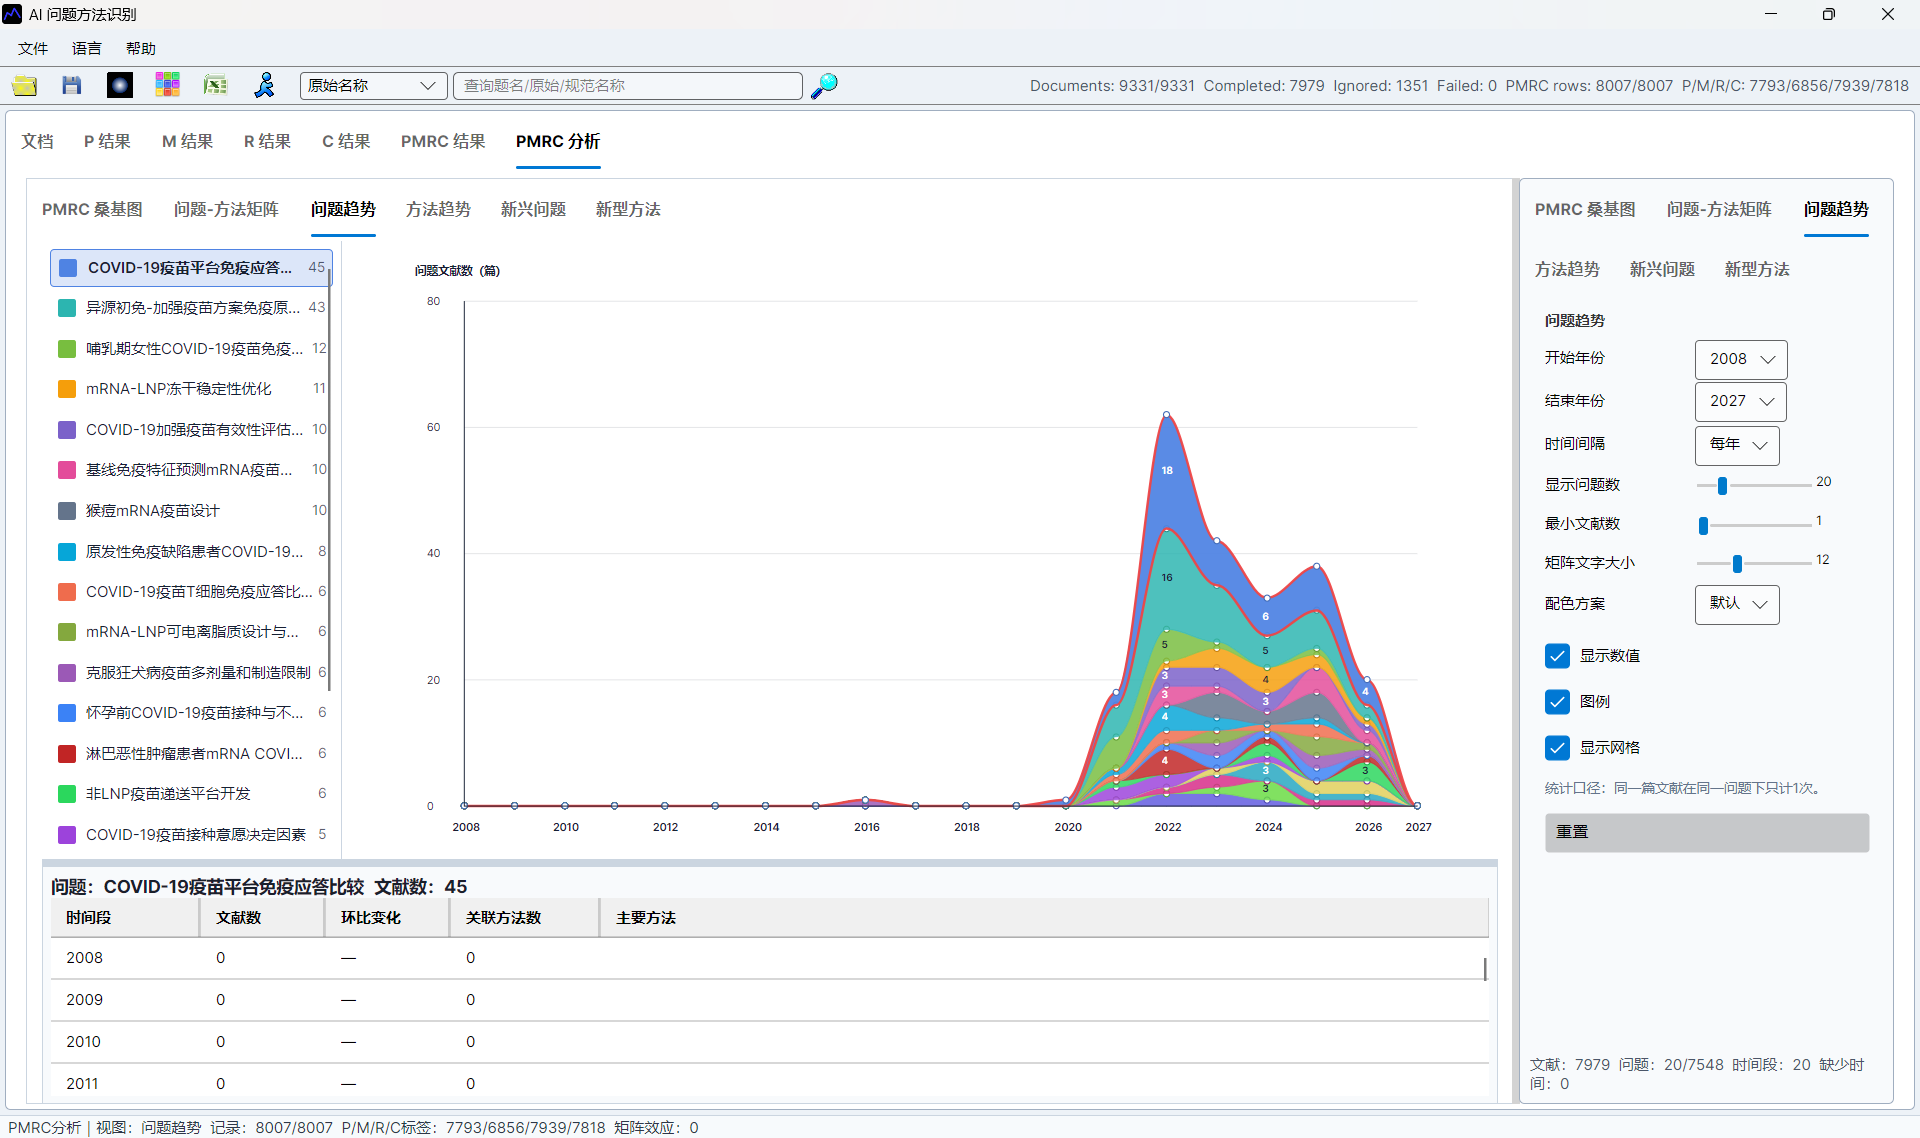Open the 原始名称 search field dropdown
The image size is (1920, 1138).
click(x=373, y=86)
